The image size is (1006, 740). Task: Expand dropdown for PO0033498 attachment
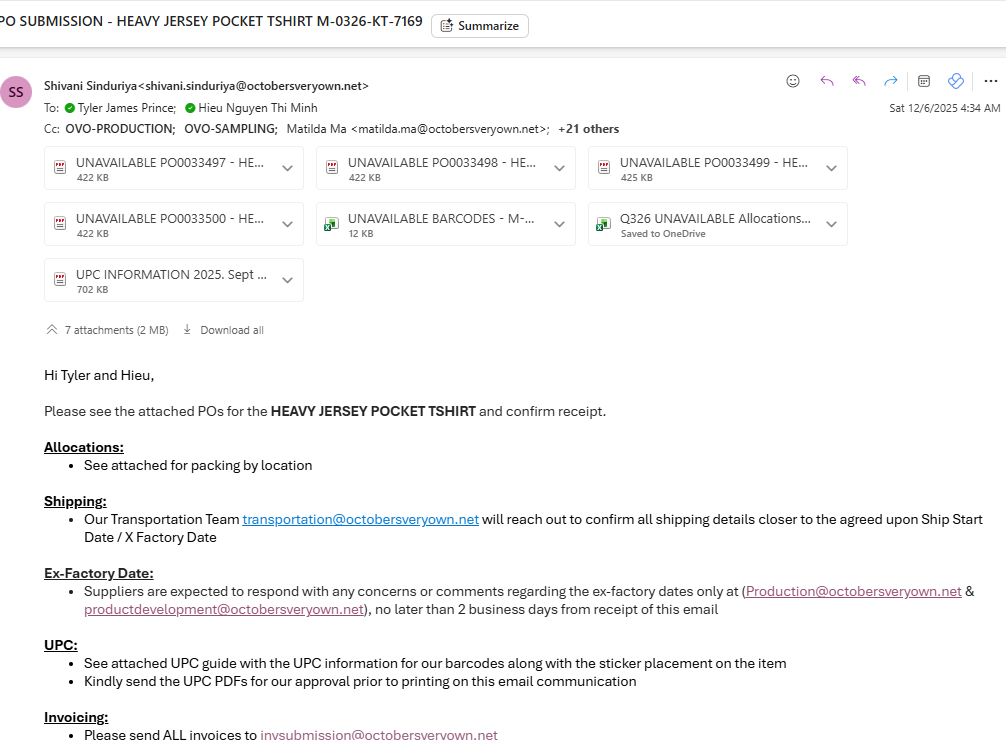[559, 168]
